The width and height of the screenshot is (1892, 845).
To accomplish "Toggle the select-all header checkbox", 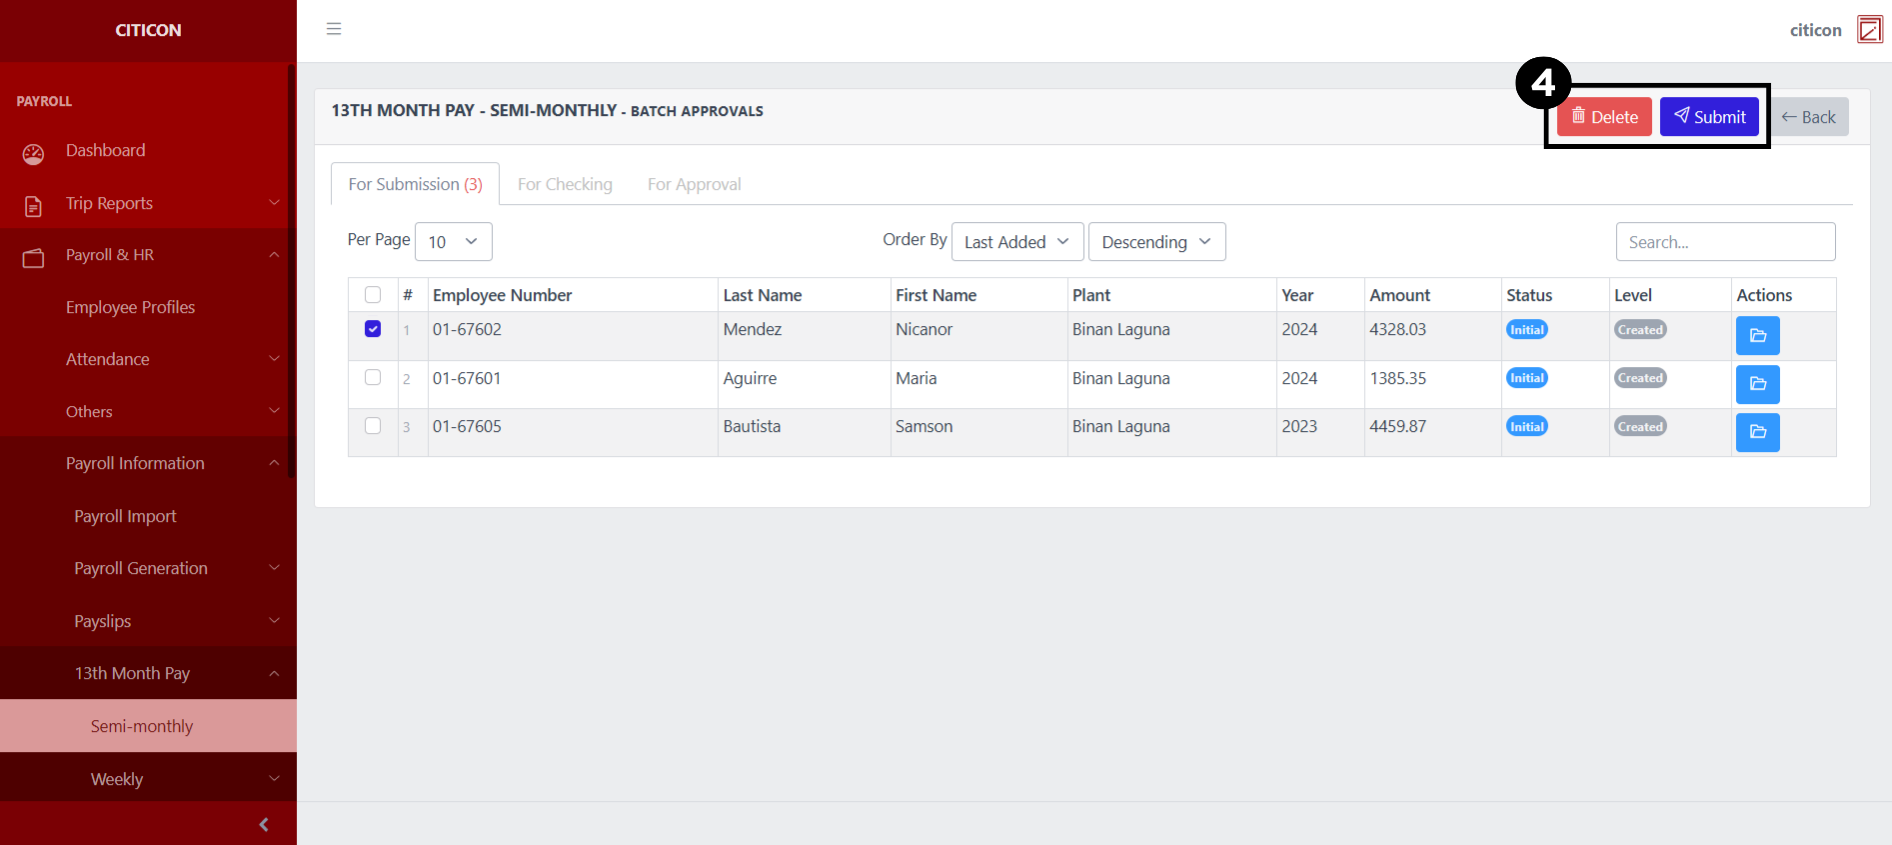I will tap(373, 295).
